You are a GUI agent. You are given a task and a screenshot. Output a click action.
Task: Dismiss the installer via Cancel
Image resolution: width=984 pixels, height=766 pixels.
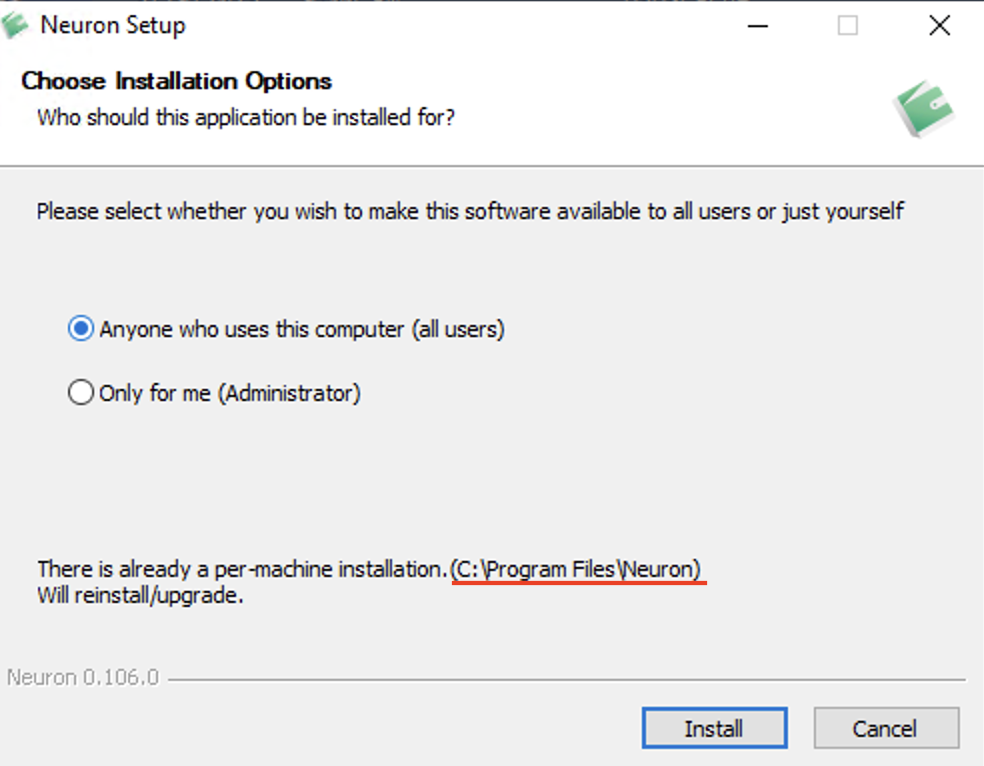[886, 728]
